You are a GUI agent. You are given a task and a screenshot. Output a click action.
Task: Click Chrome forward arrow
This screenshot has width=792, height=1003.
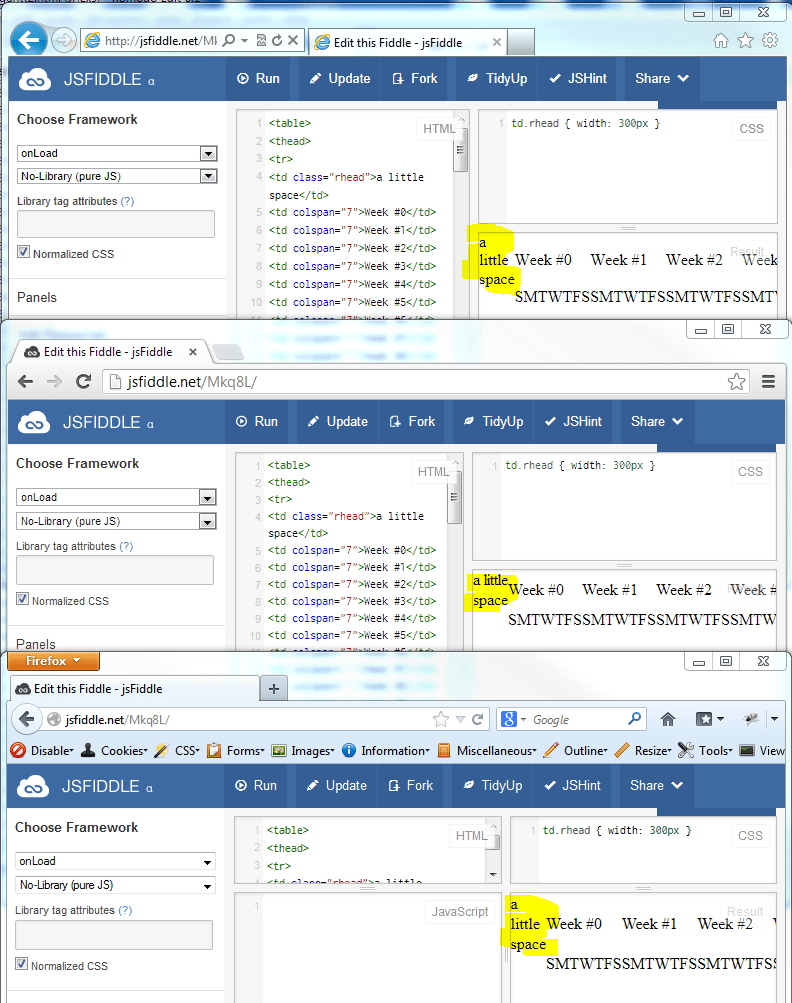[x=54, y=382]
